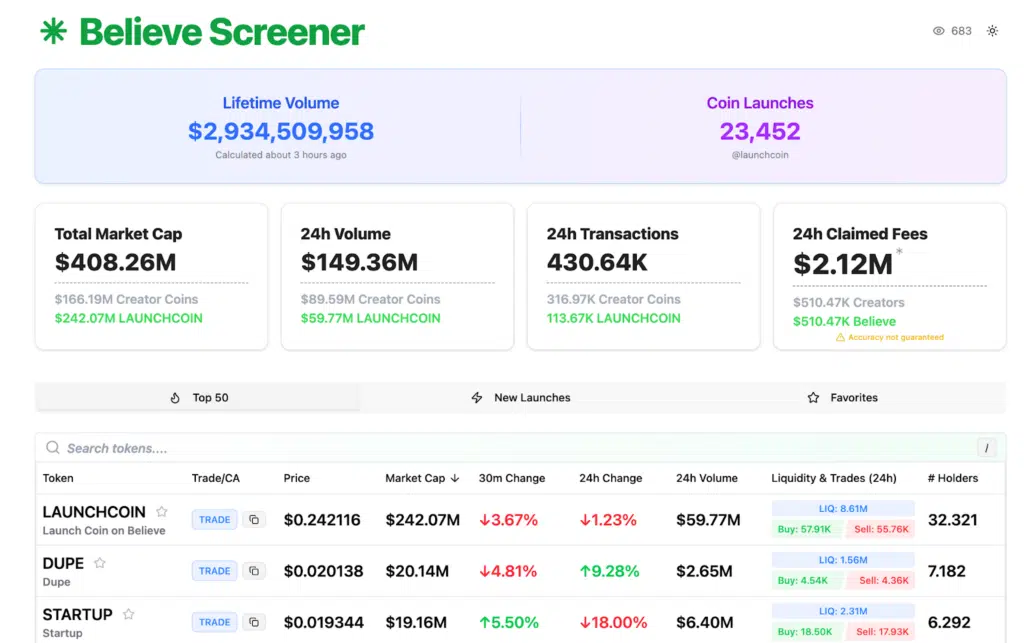This screenshot has height=643, width=1024.
Task: Click the green asterisk Believe logo
Action: tap(54, 31)
